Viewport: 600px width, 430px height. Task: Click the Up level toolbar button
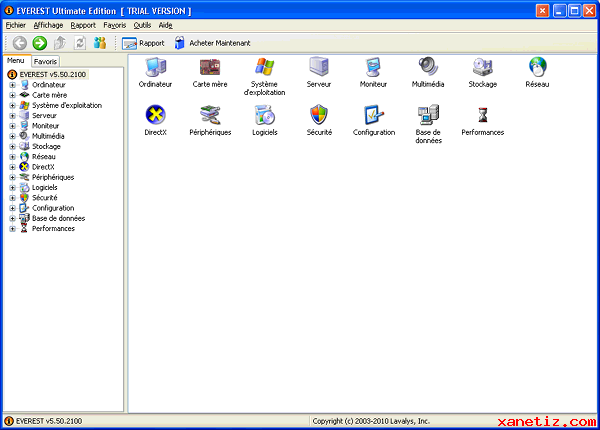[60, 43]
